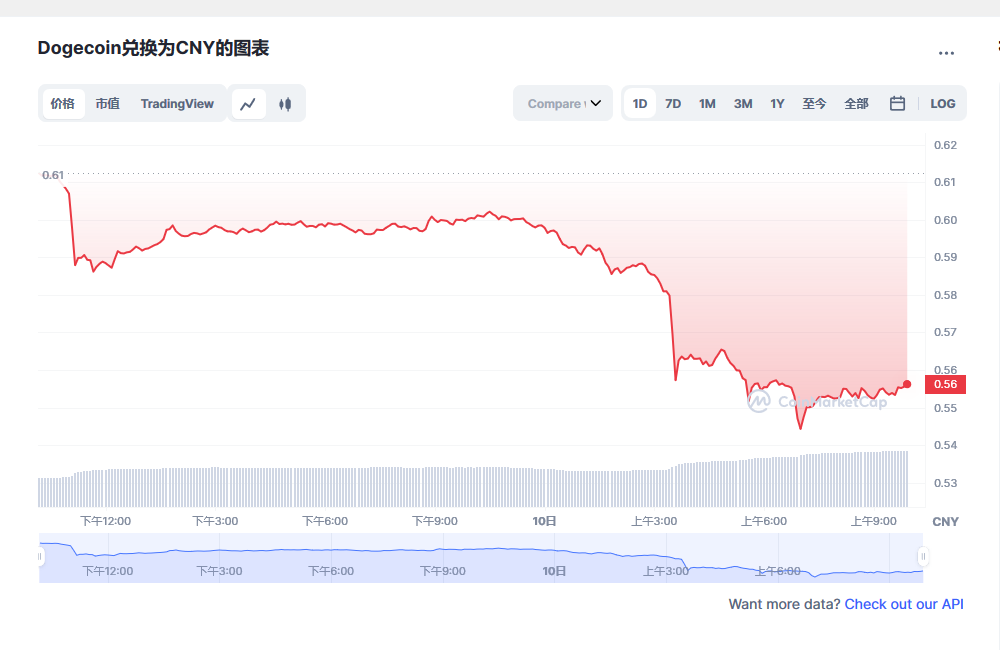
Task: Switch to candlestick chart view
Action: click(285, 103)
